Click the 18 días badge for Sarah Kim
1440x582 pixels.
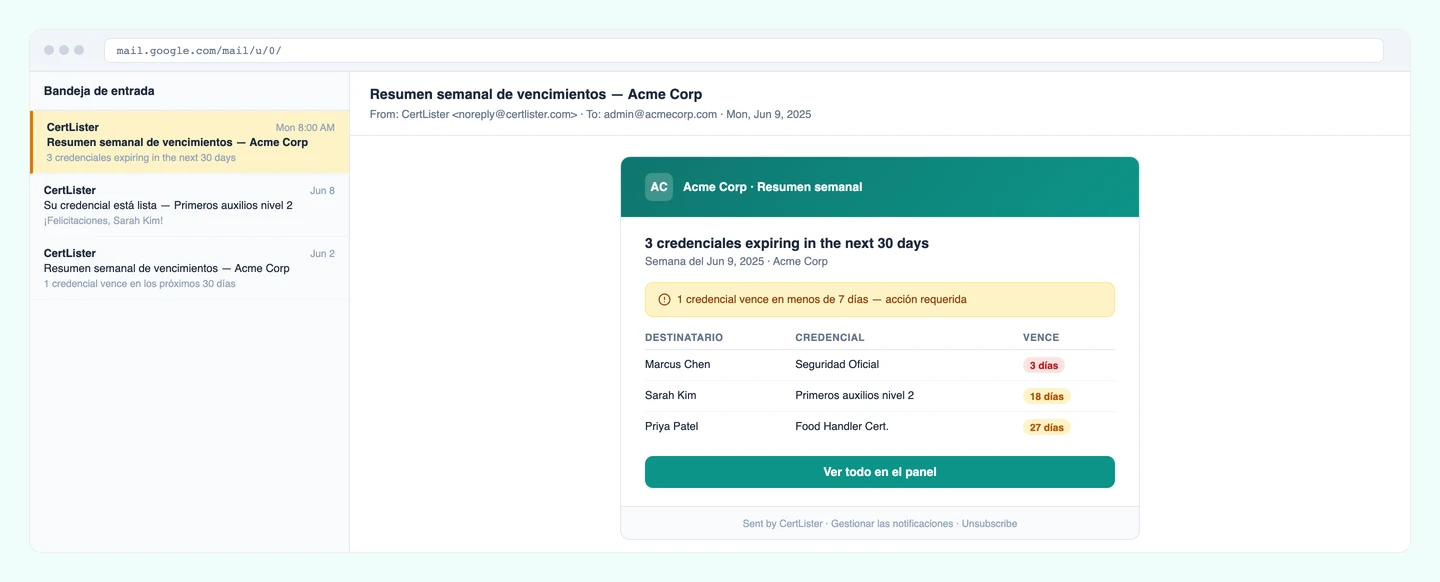point(1046,396)
